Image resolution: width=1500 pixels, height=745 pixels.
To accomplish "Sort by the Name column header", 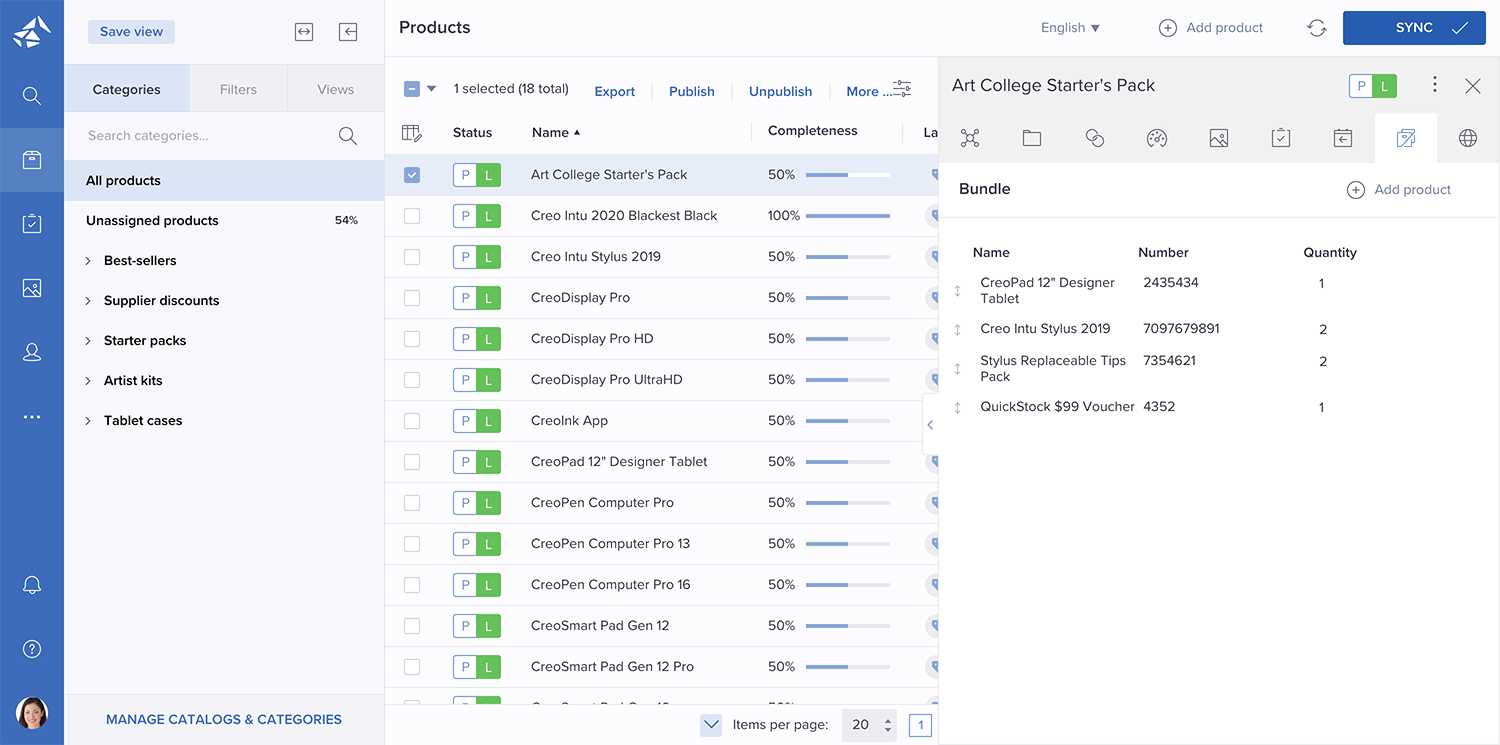I will tap(555, 132).
